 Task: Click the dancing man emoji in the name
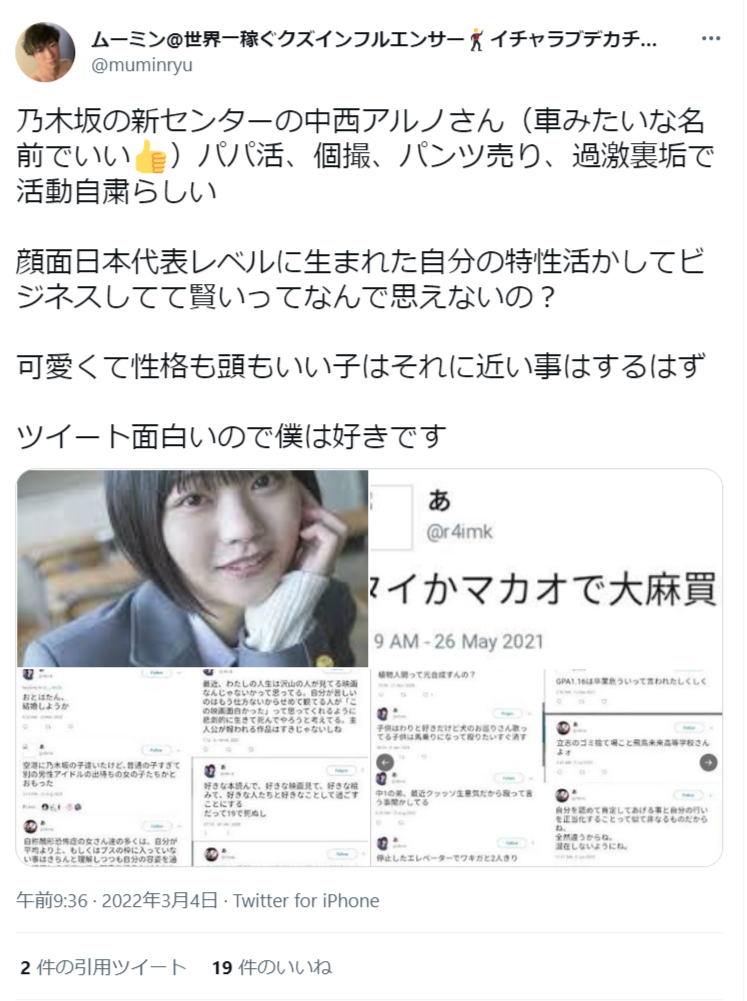coord(476,40)
